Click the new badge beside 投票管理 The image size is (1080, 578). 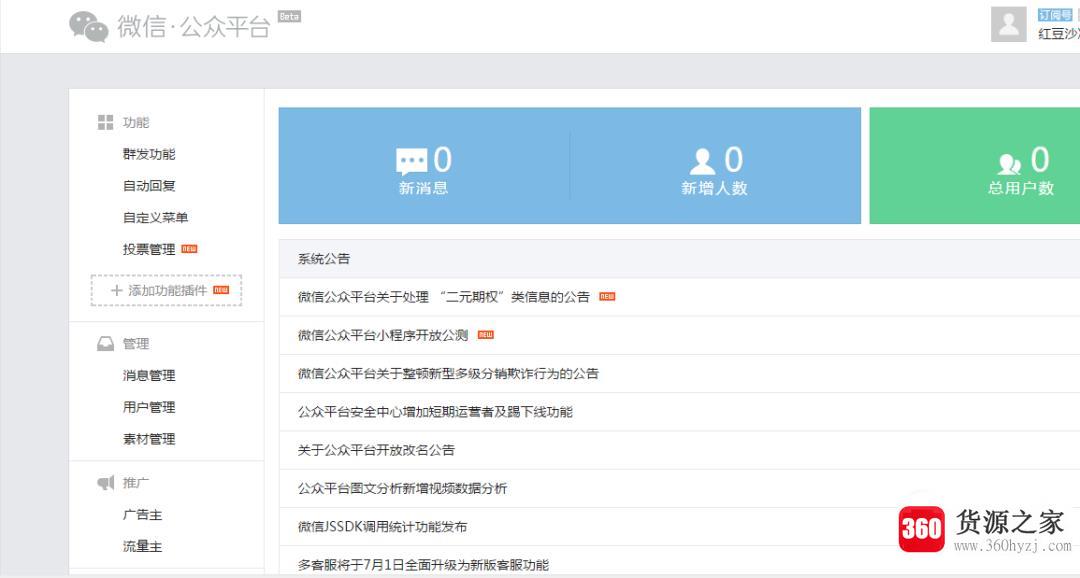[189, 249]
